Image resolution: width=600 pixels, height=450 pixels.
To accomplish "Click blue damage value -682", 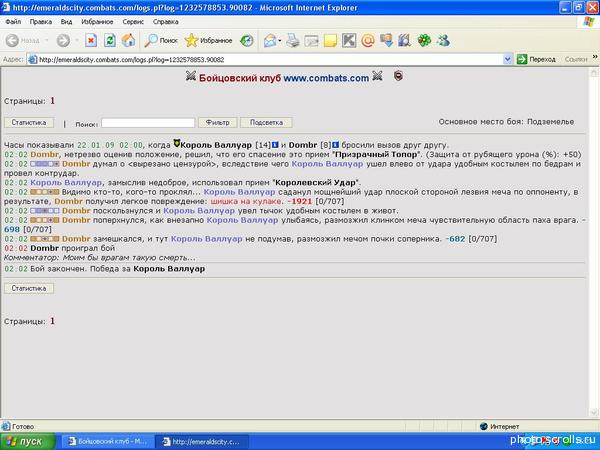I will pyautogui.click(x=455, y=239).
